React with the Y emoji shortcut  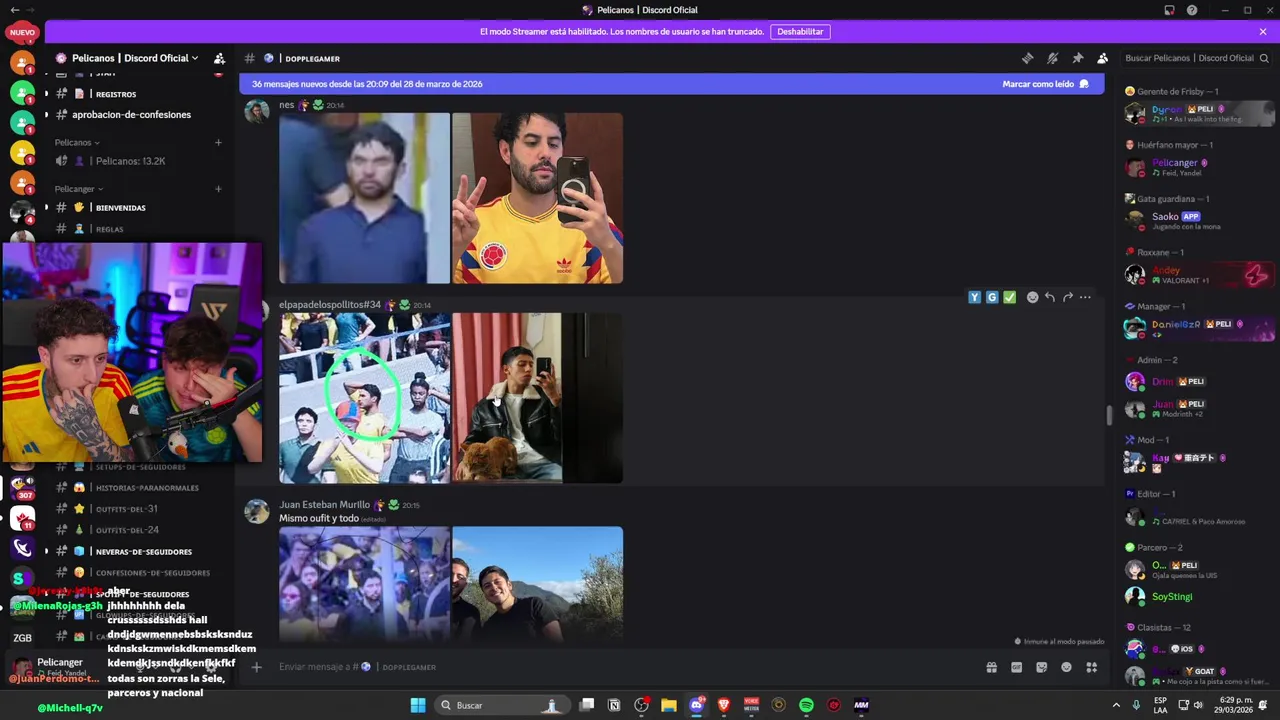[974, 297]
